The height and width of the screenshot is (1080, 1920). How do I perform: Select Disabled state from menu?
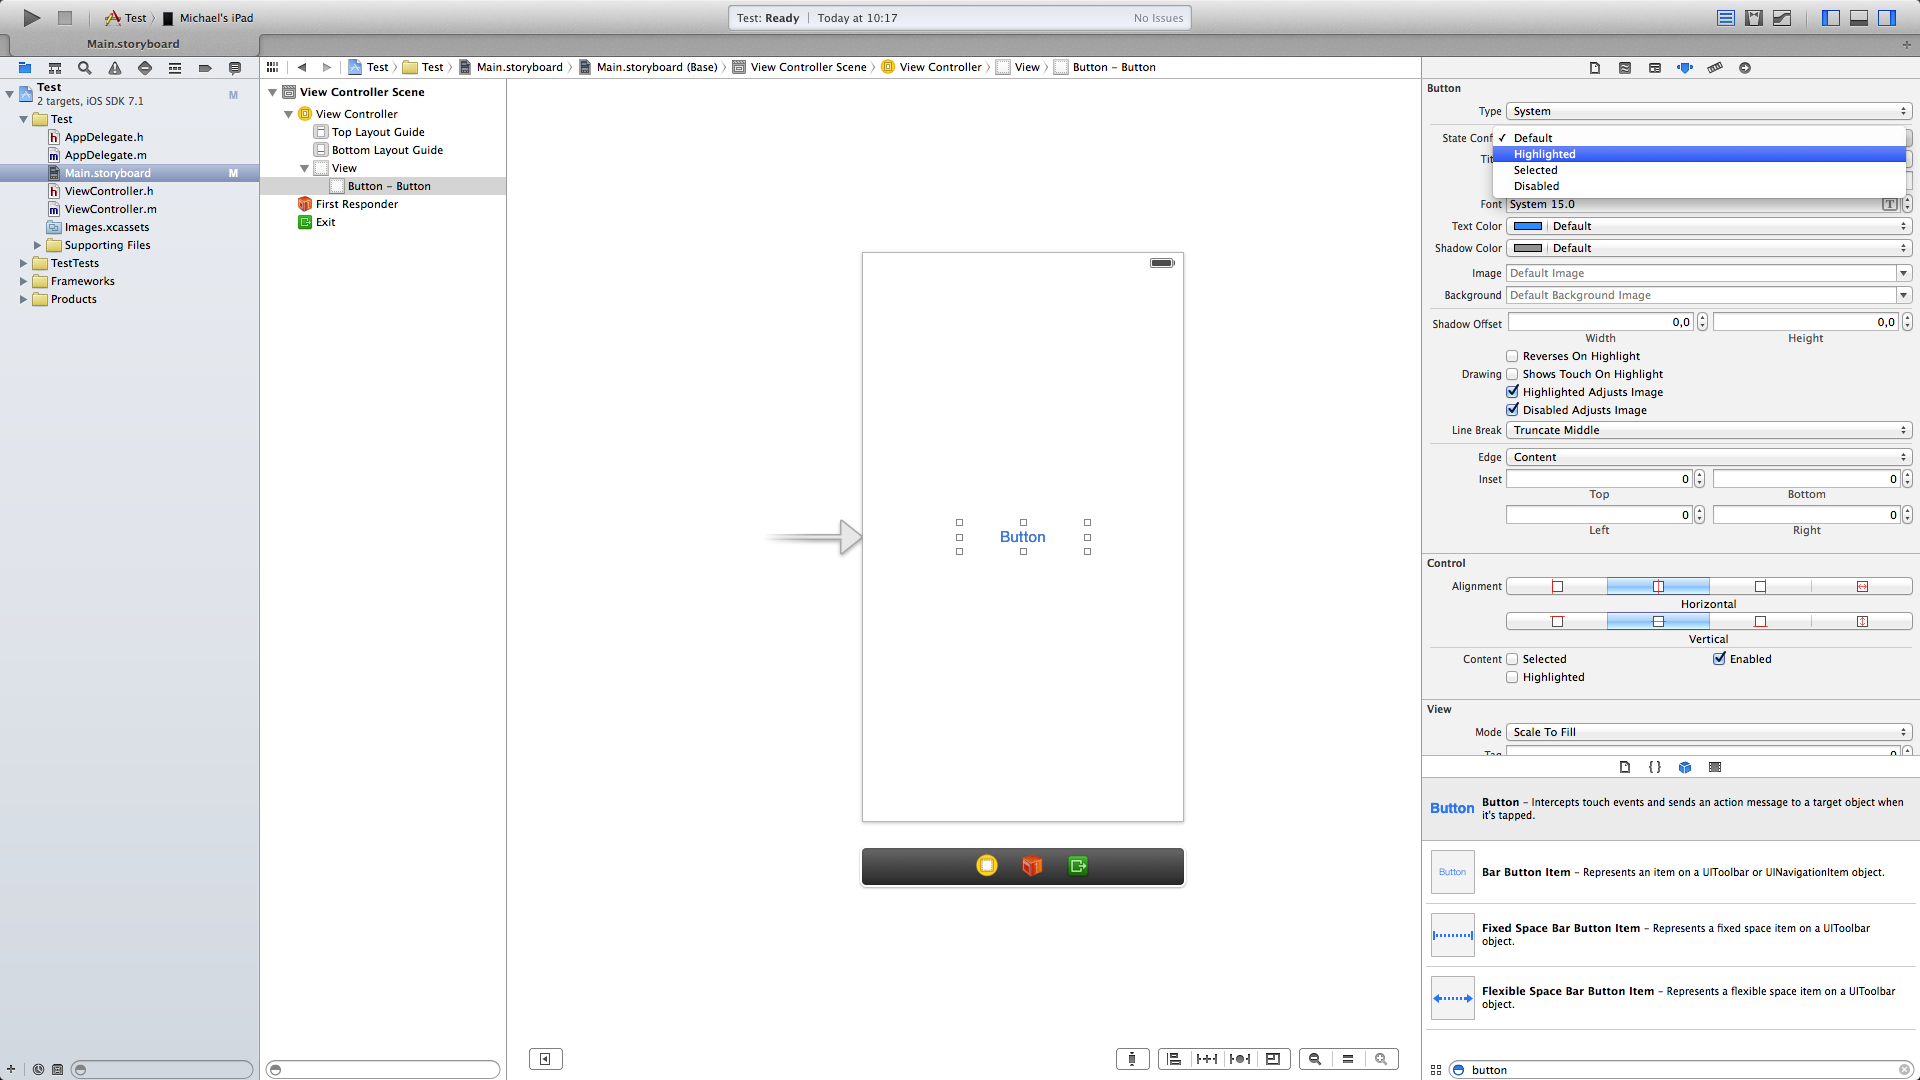click(x=1536, y=186)
